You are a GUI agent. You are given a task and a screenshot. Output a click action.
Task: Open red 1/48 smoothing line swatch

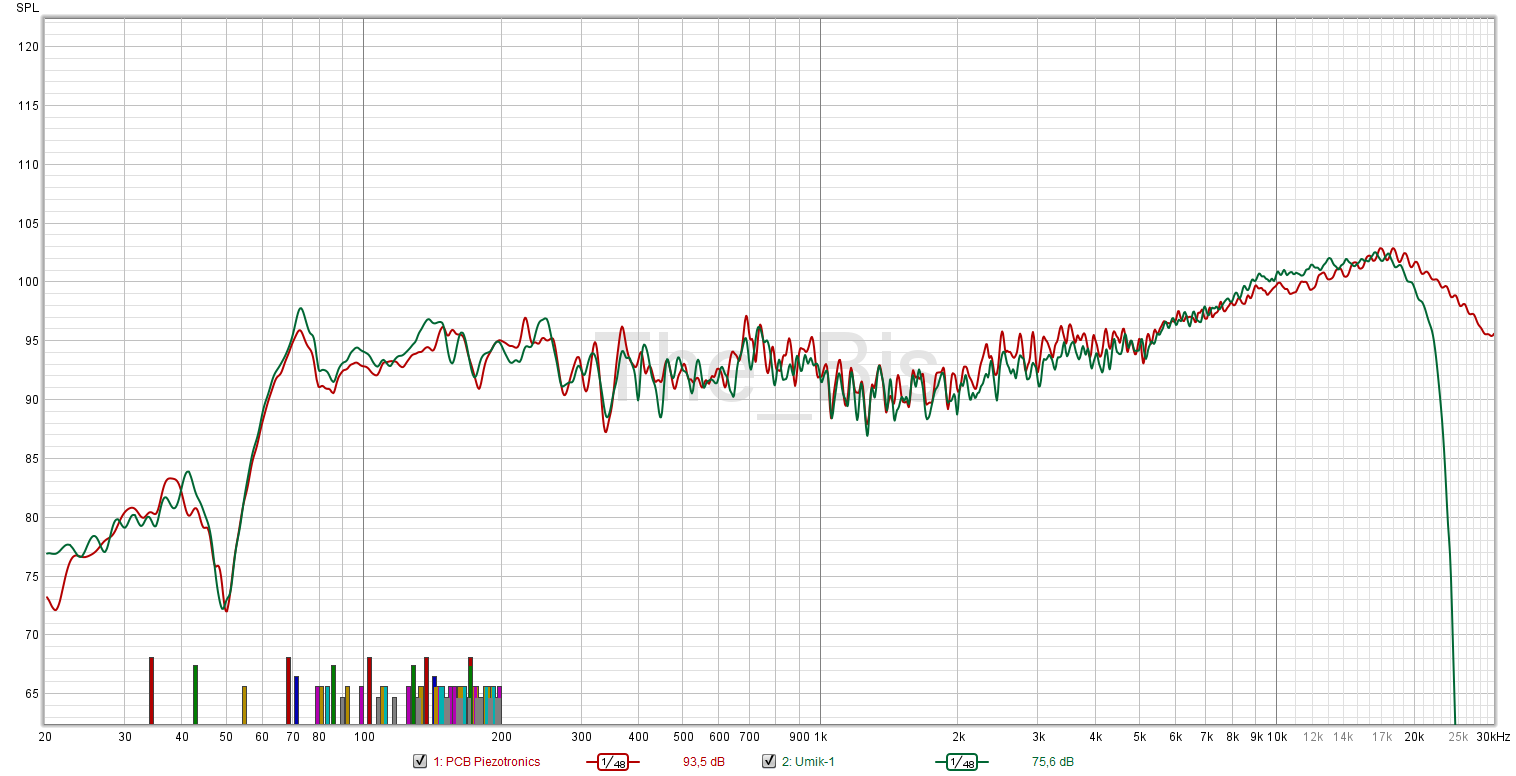(613, 762)
